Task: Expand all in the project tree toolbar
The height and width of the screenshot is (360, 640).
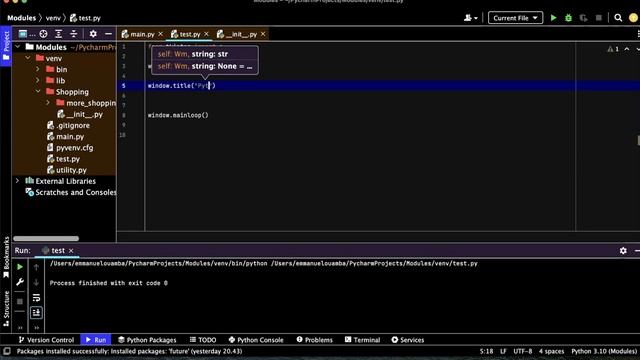Action: coord(58,34)
